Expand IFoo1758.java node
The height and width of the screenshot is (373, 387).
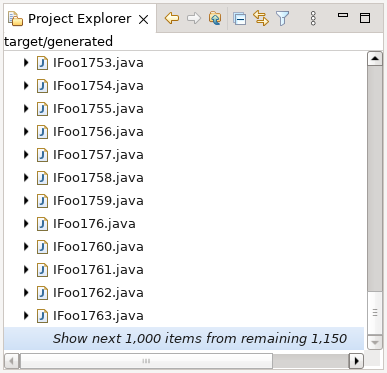tap(26, 178)
